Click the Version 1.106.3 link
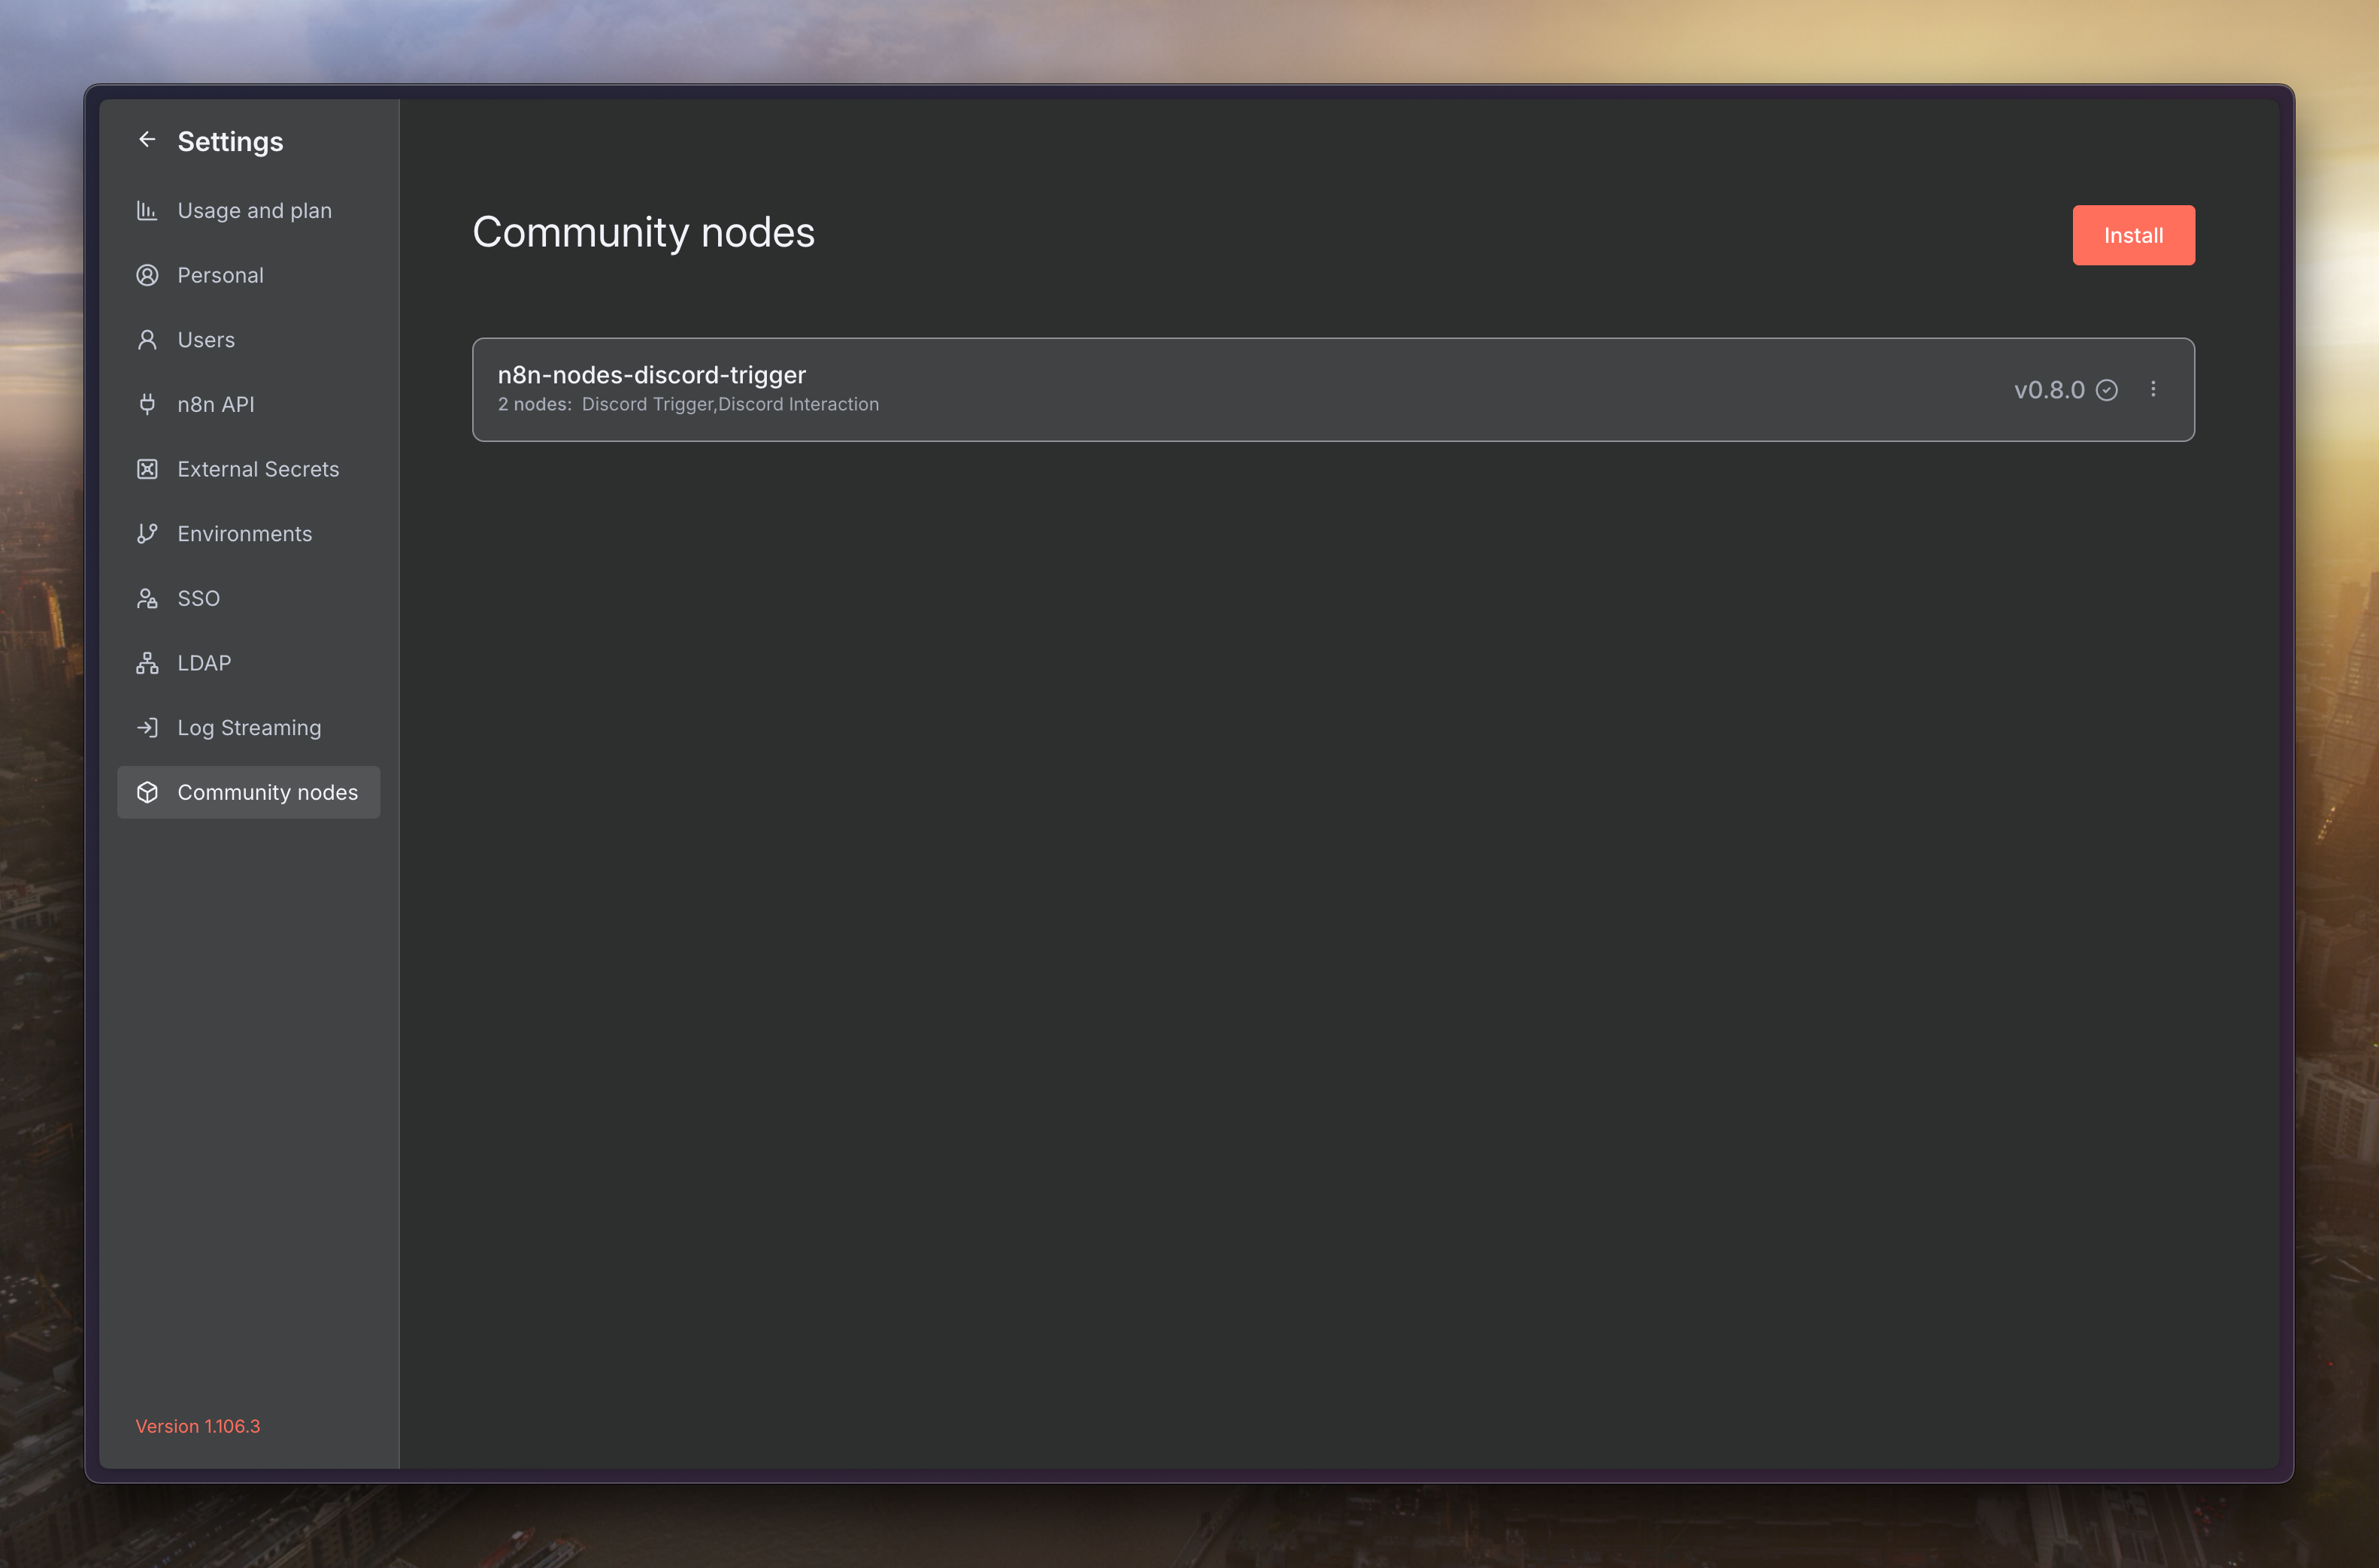This screenshot has width=2379, height=1568. pos(198,1426)
